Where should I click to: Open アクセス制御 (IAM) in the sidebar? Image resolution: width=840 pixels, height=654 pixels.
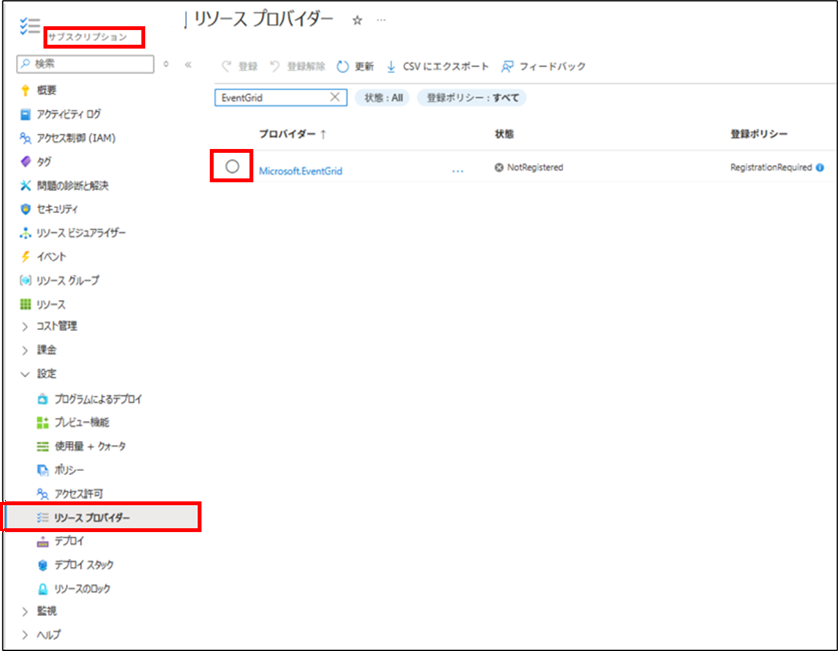coord(82,138)
